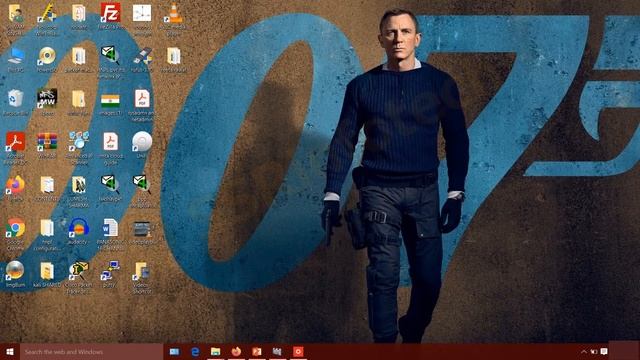This screenshot has width=640, height=360.
Task: Open the videoplayback media file icon
Action: click(142, 233)
